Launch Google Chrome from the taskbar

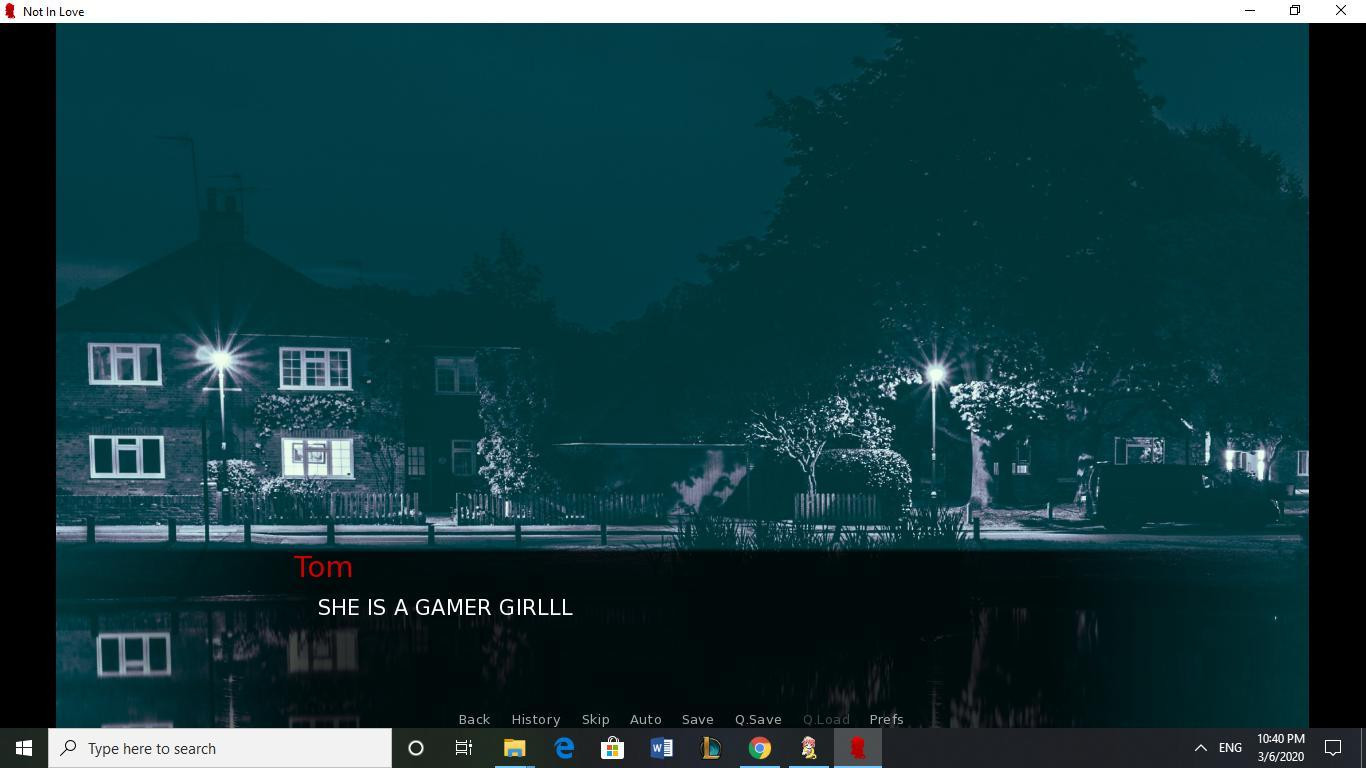click(x=760, y=748)
